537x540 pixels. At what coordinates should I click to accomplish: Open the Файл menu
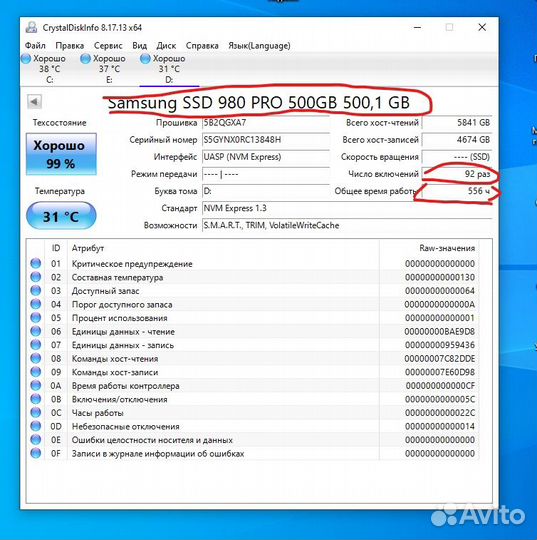[35, 45]
